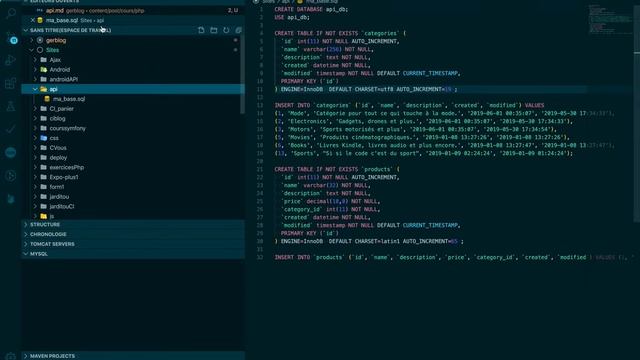Open the flask Testing view
The width and height of the screenshot is (640, 360).
tap(11, 106)
